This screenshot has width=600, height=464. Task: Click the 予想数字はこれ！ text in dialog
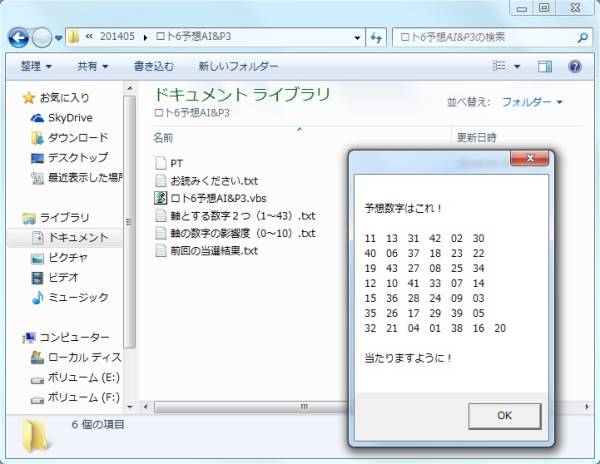(x=403, y=208)
